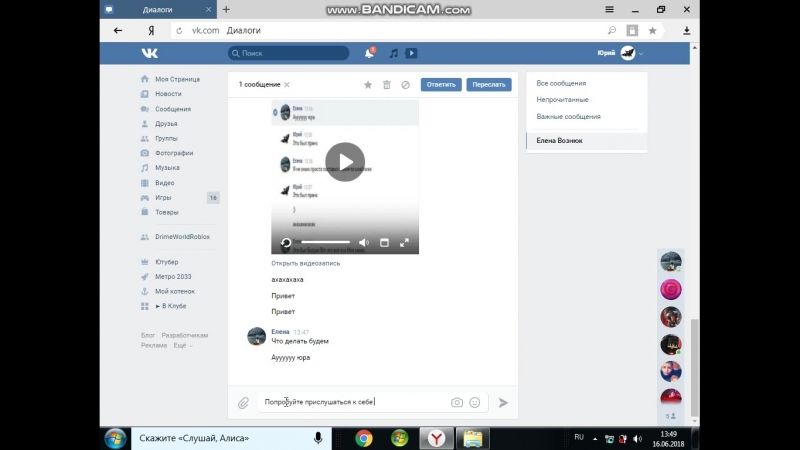
Task: Open the browser hamburger menu
Action: (x=609, y=9)
